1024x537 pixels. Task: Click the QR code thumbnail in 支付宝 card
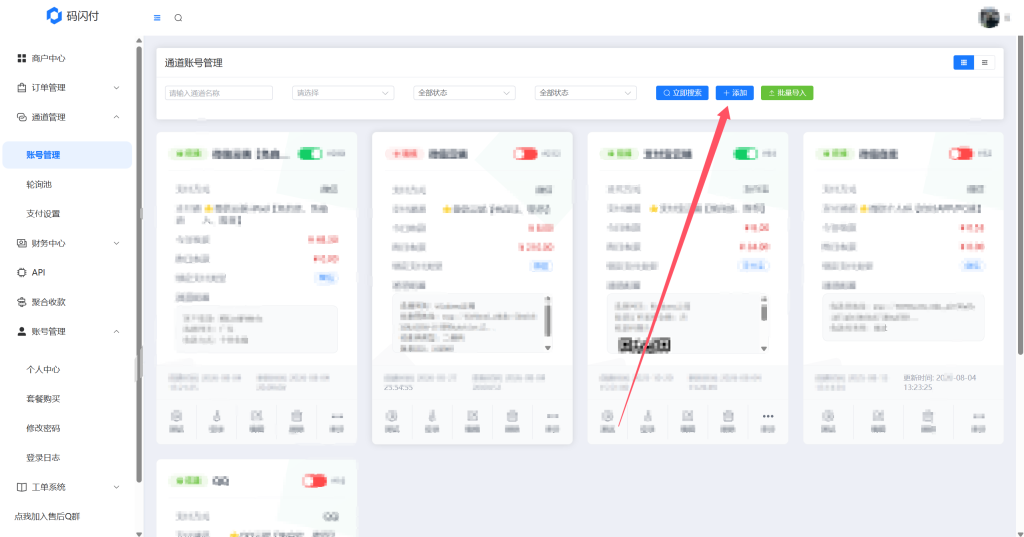point(644,344)
